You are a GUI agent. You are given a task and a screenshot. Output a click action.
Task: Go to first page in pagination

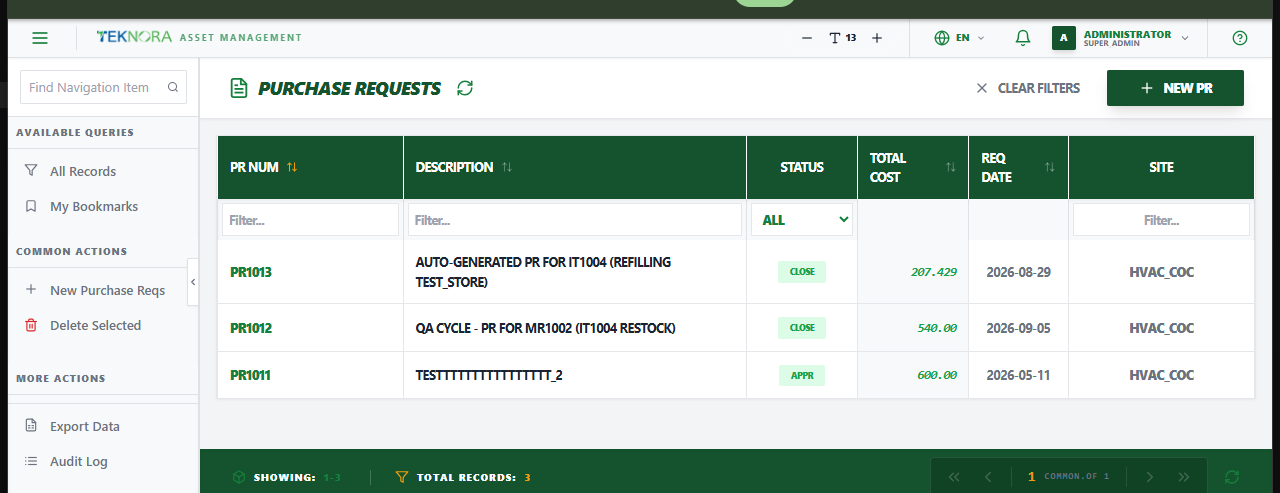pyautogui.click(x=953, y=477)
